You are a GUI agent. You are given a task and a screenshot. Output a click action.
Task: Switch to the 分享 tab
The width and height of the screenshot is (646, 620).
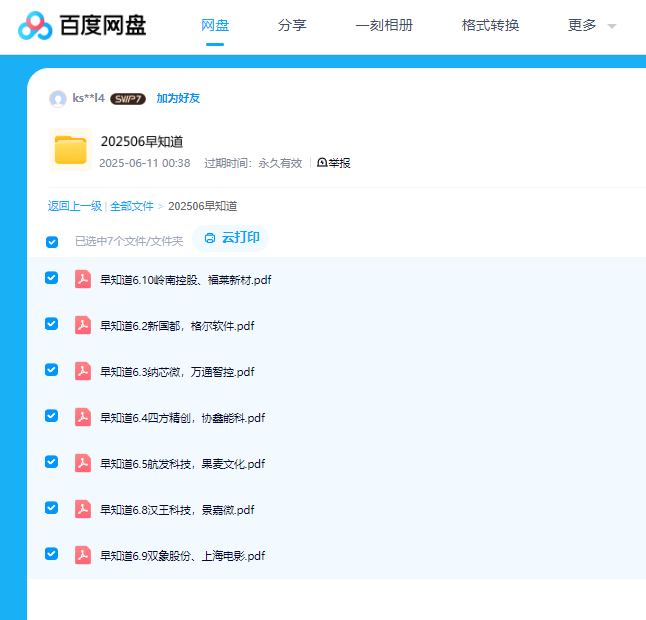(x=292, y=26)
